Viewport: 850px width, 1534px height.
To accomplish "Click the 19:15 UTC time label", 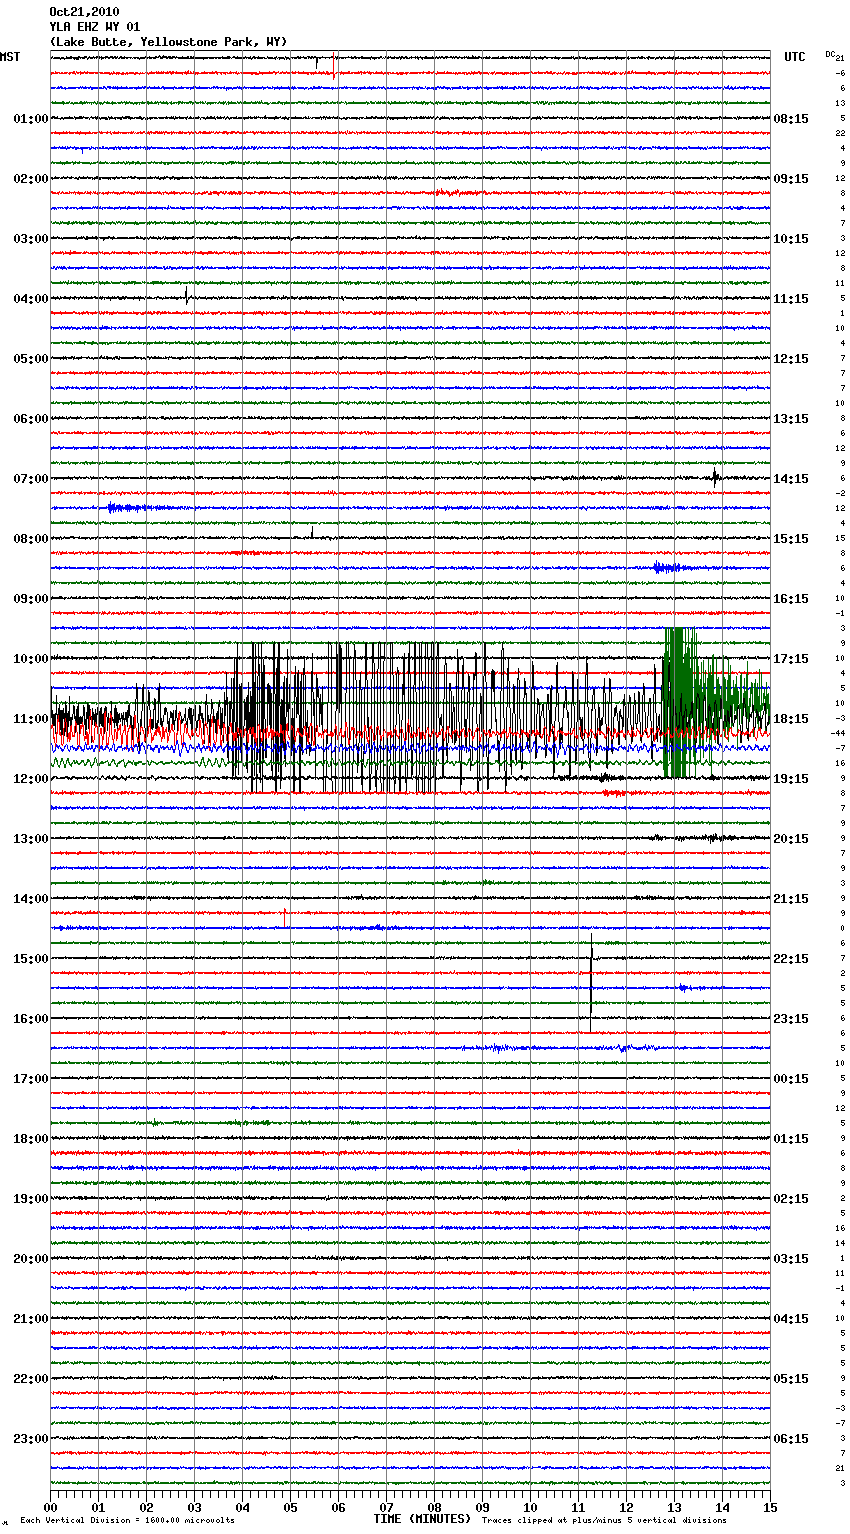I will tap(791, 779).
